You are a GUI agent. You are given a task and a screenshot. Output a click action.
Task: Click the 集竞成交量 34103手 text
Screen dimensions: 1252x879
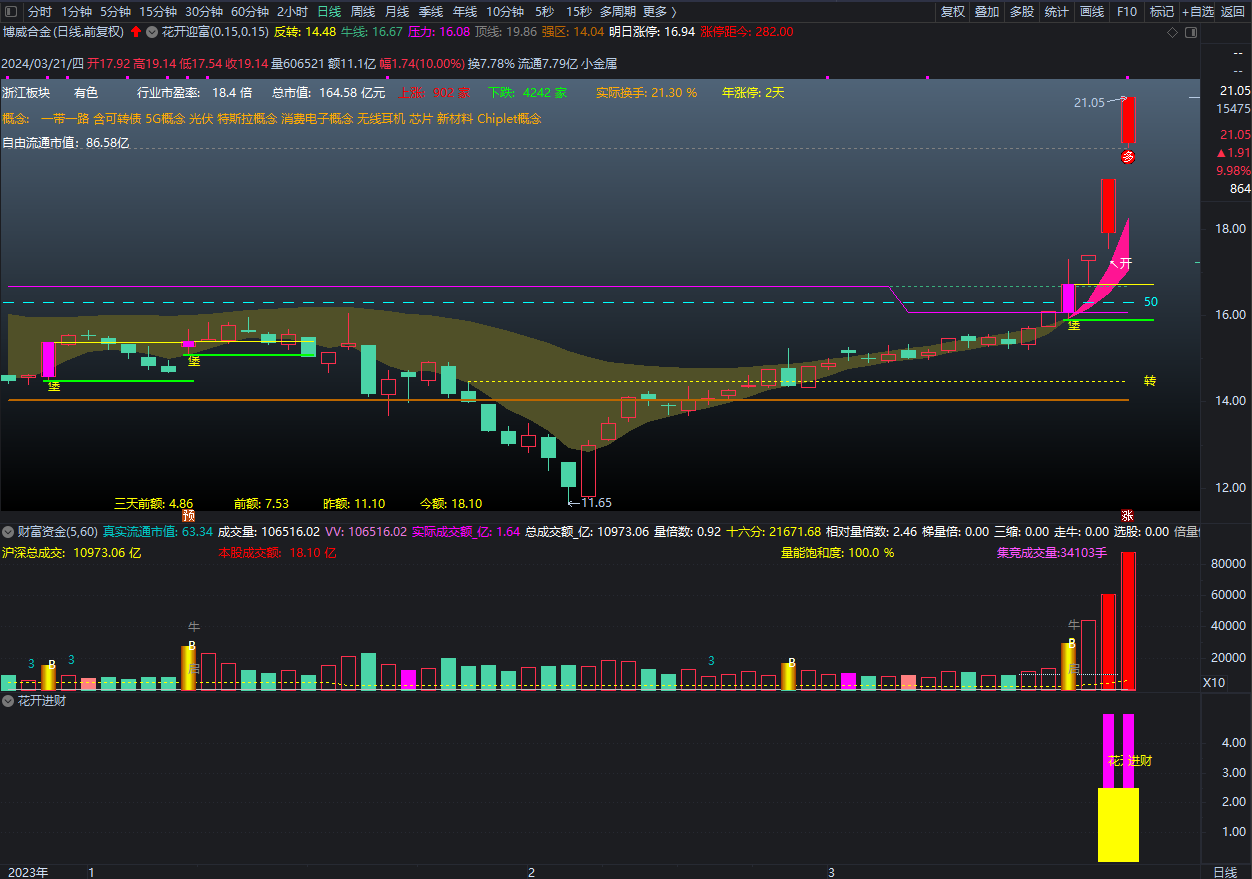[1052, 552]
